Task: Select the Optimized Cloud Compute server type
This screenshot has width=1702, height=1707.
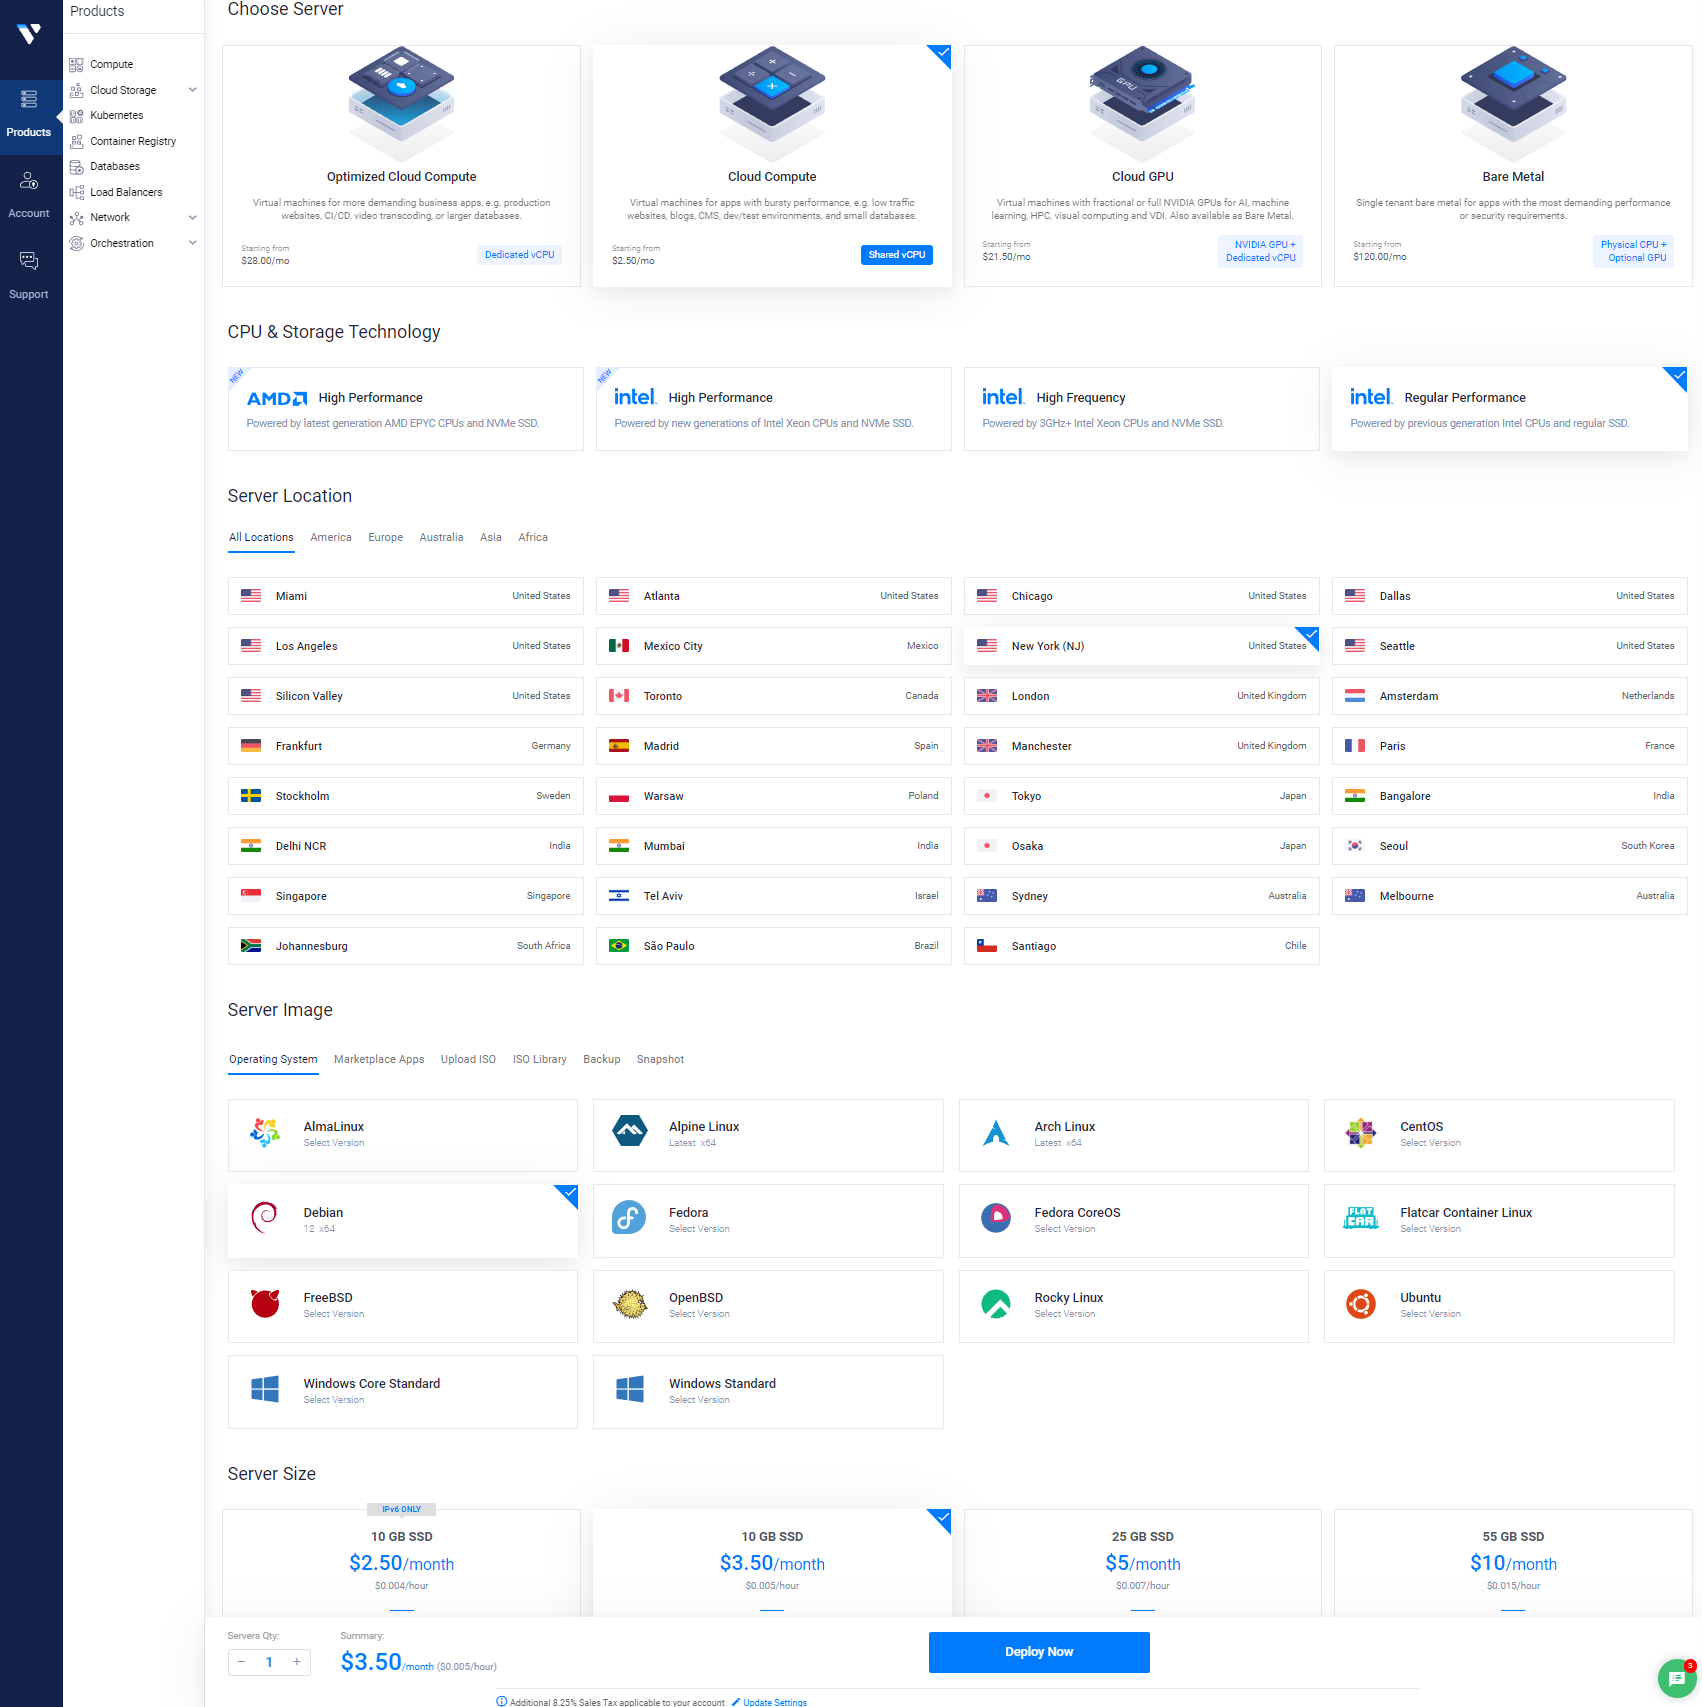Action: tap(401, 166)
